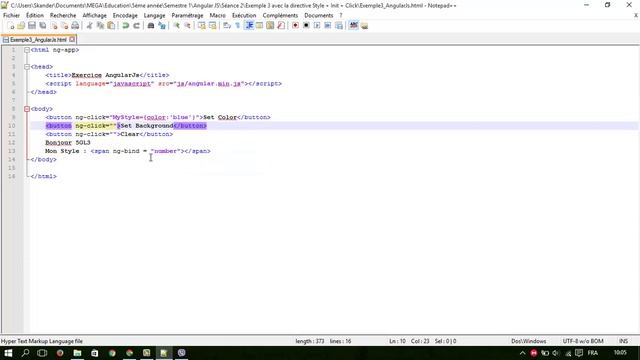Open the Recherche menu
The height and width of the screenshot is (360, 640).
[63, 15]
